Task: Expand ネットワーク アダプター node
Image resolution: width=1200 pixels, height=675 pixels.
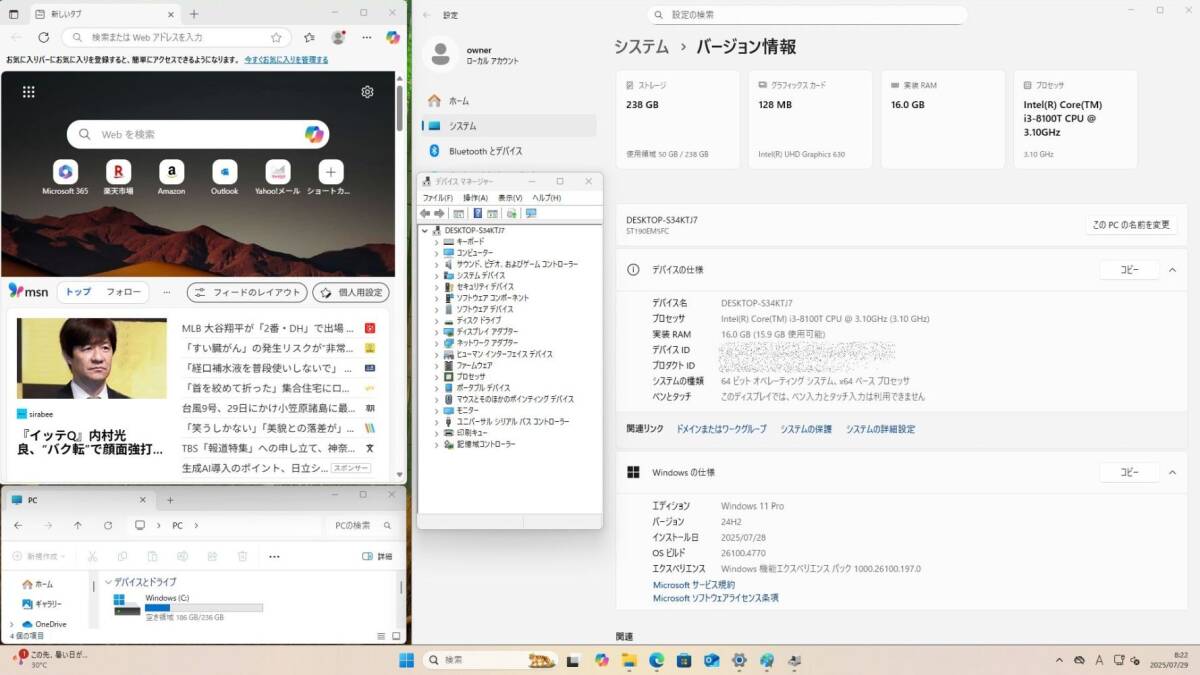Action: [436, 343]
